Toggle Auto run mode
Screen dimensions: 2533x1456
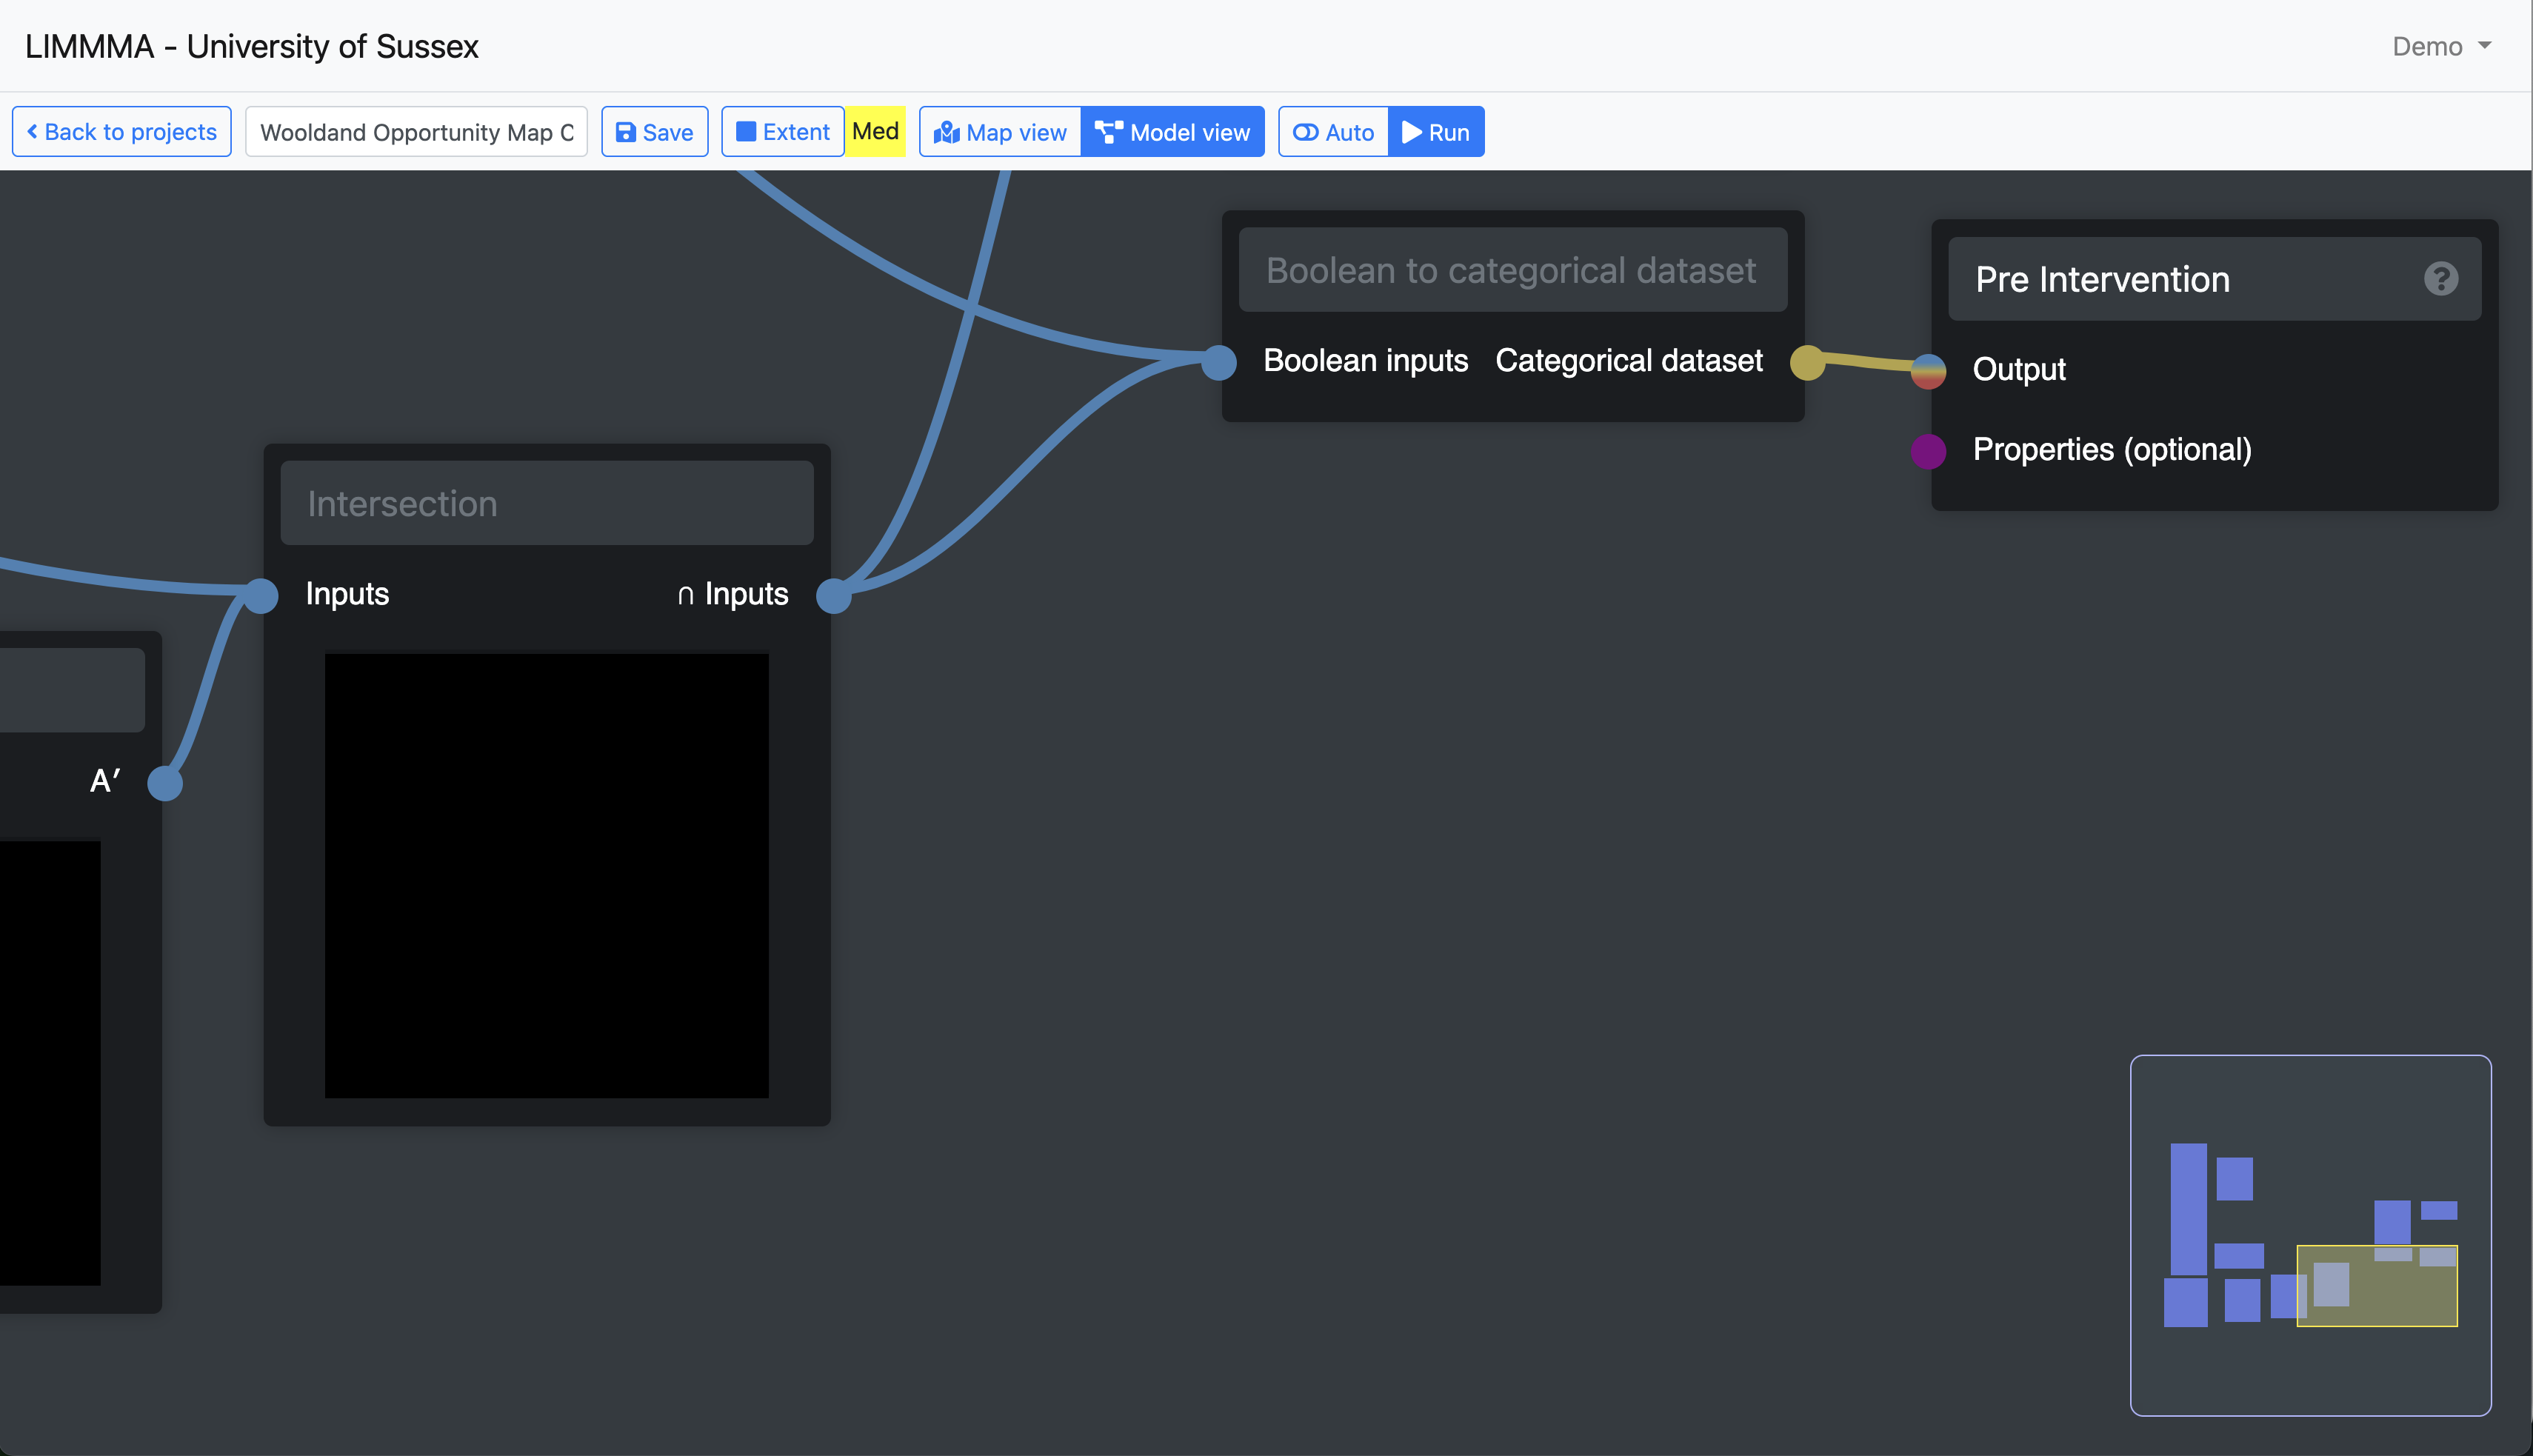1333,132
